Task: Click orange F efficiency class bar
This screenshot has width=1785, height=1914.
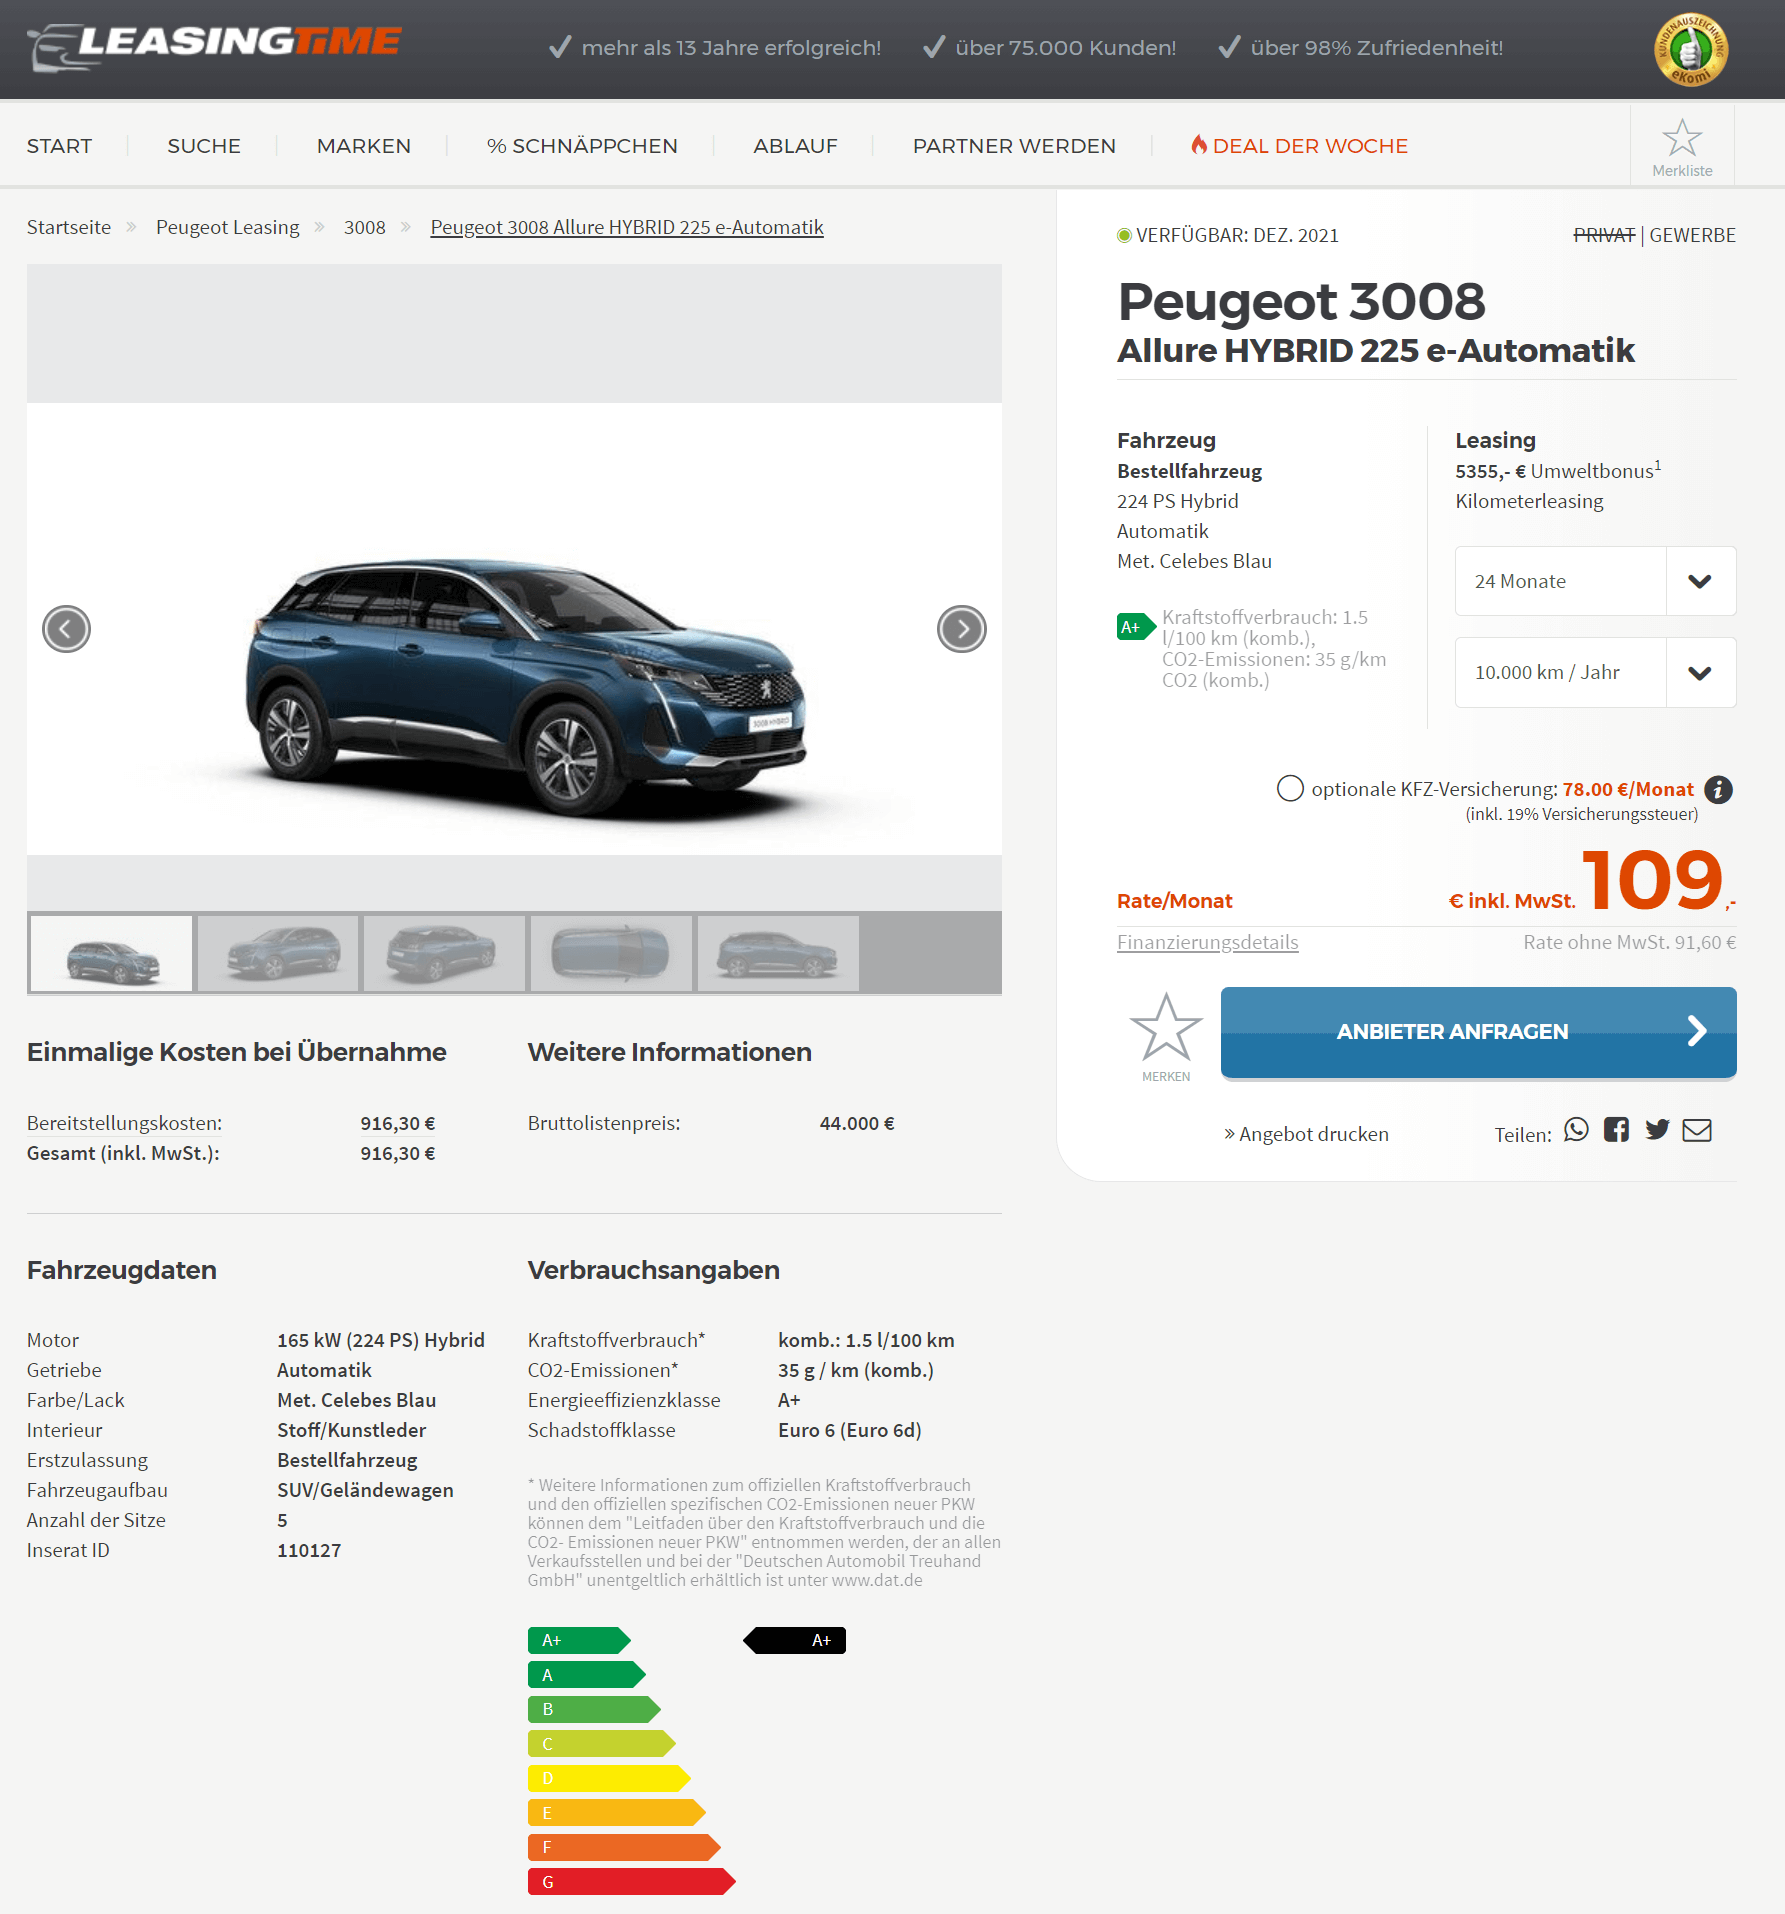Action: [624, 1847]
